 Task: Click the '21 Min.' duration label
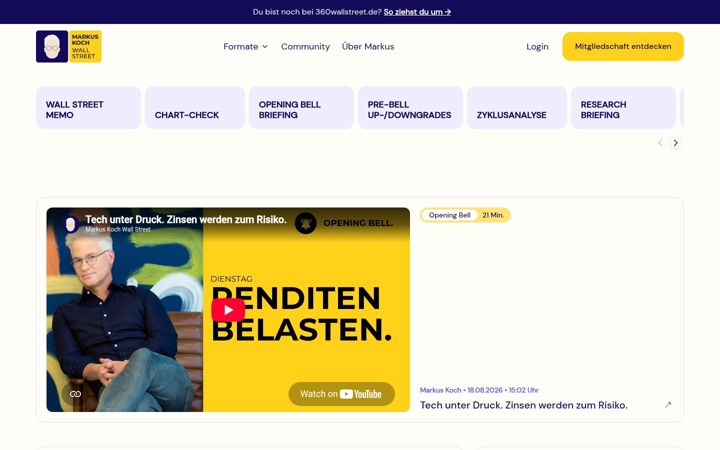493,215
